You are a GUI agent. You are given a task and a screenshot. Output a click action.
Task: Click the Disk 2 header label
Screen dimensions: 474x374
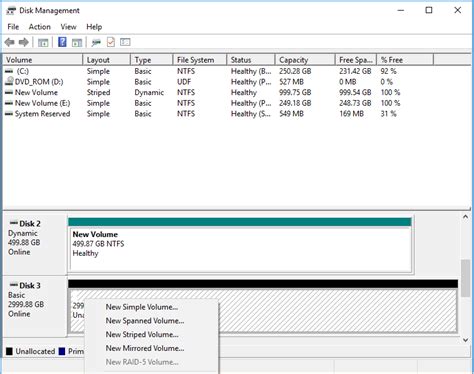[x=30, y=223]
